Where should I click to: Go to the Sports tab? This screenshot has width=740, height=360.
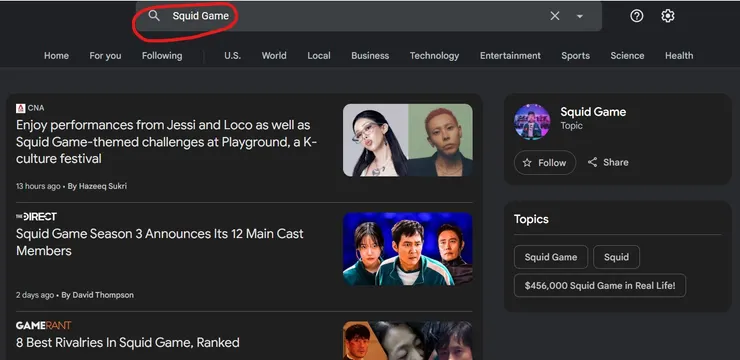click(x=575, y=56)
